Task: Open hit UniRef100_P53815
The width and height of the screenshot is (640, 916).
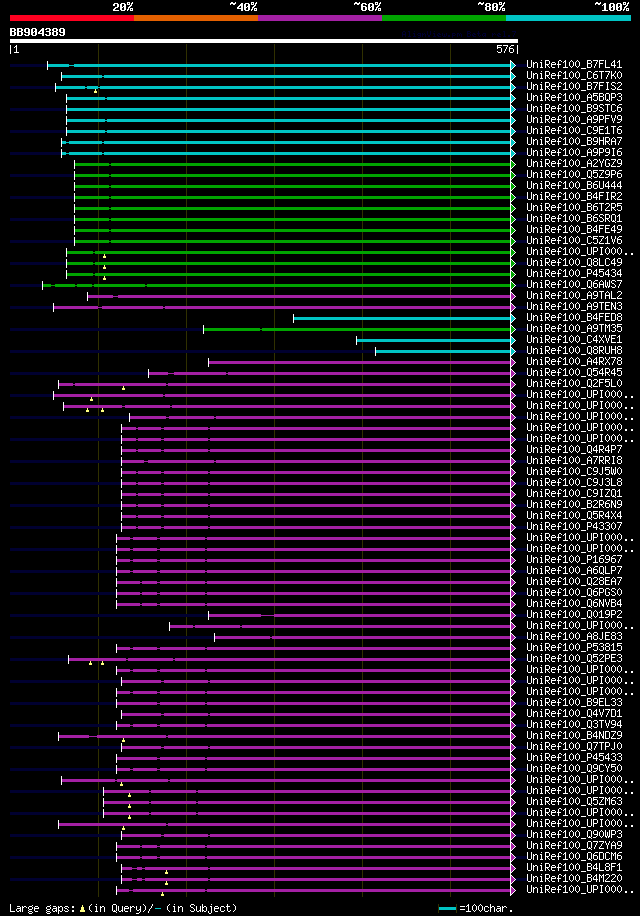Action: [x=574, y=647]
